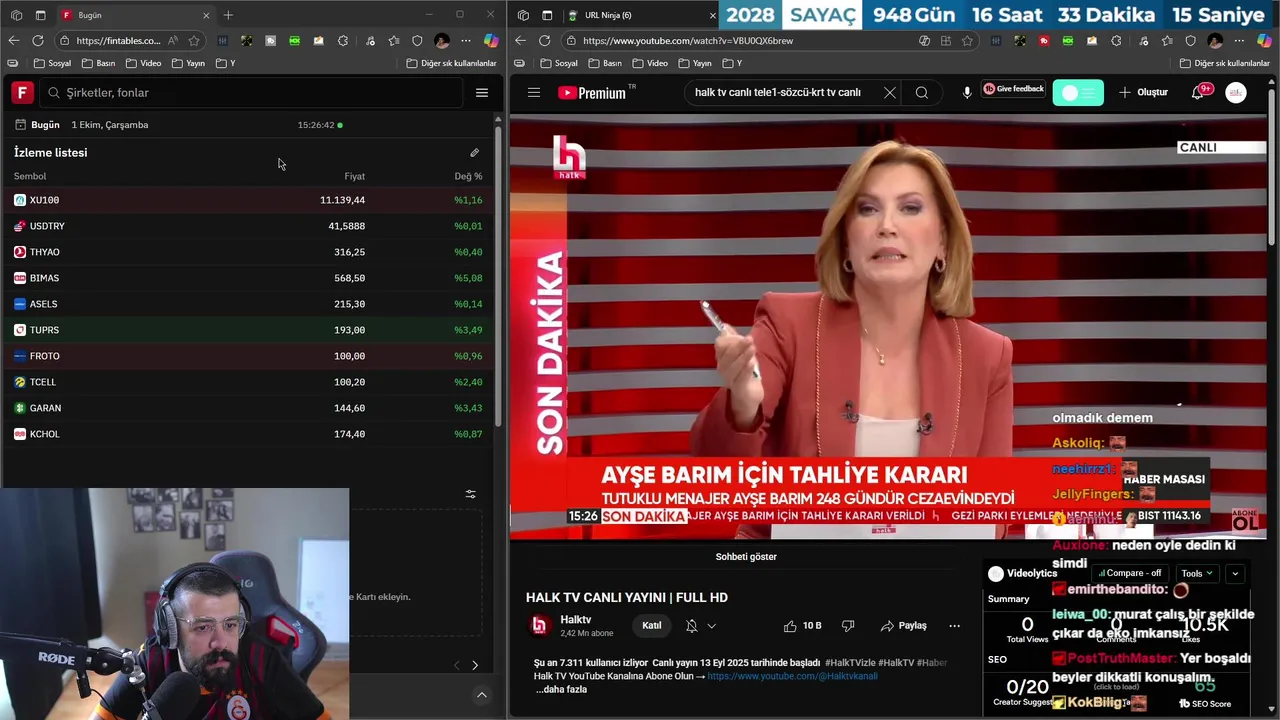Open the Fintables hamburger menu
Viewport: 1280px width, 720px height.
482,93
